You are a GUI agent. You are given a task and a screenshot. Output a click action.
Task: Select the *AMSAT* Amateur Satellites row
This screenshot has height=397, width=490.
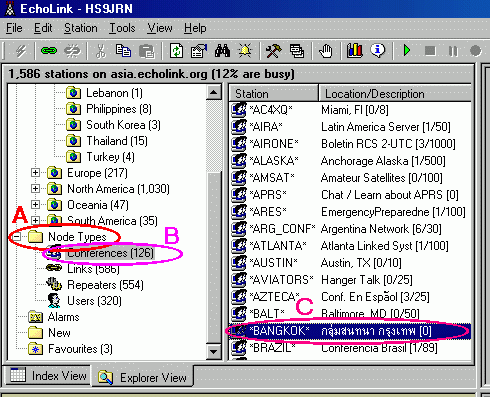(x=350, y=178)
